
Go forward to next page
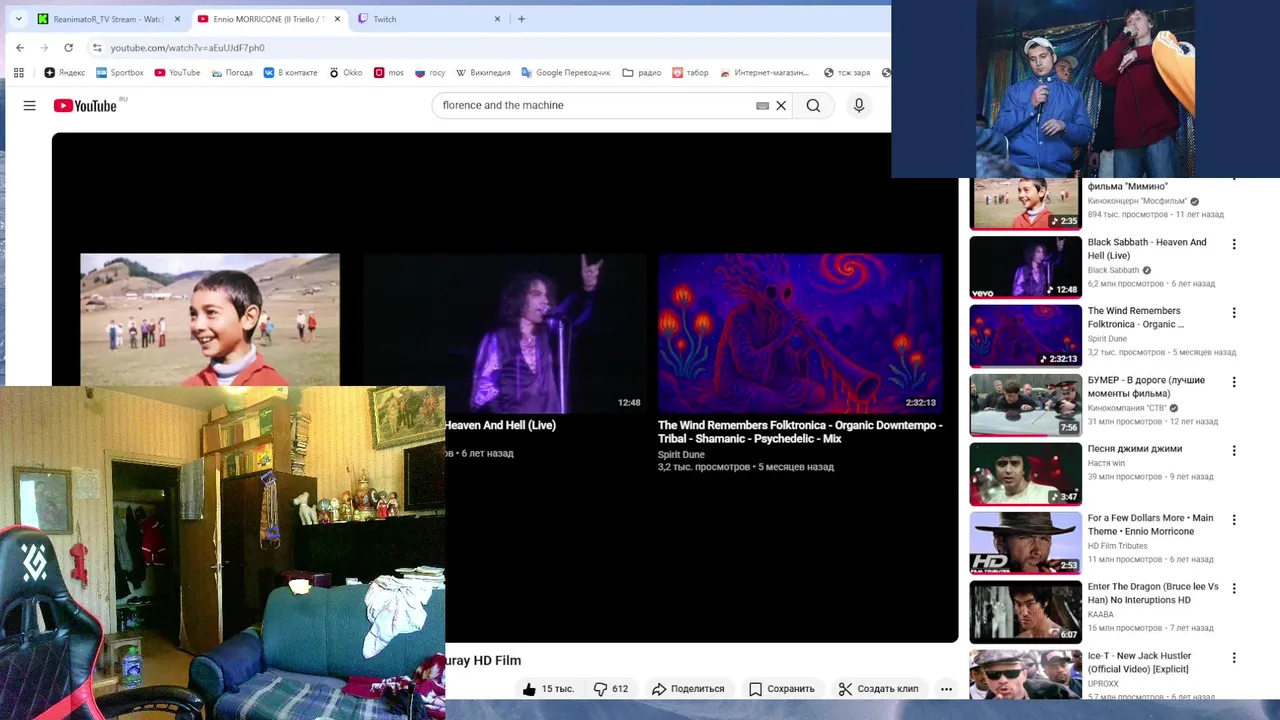[x=44, y=47]
